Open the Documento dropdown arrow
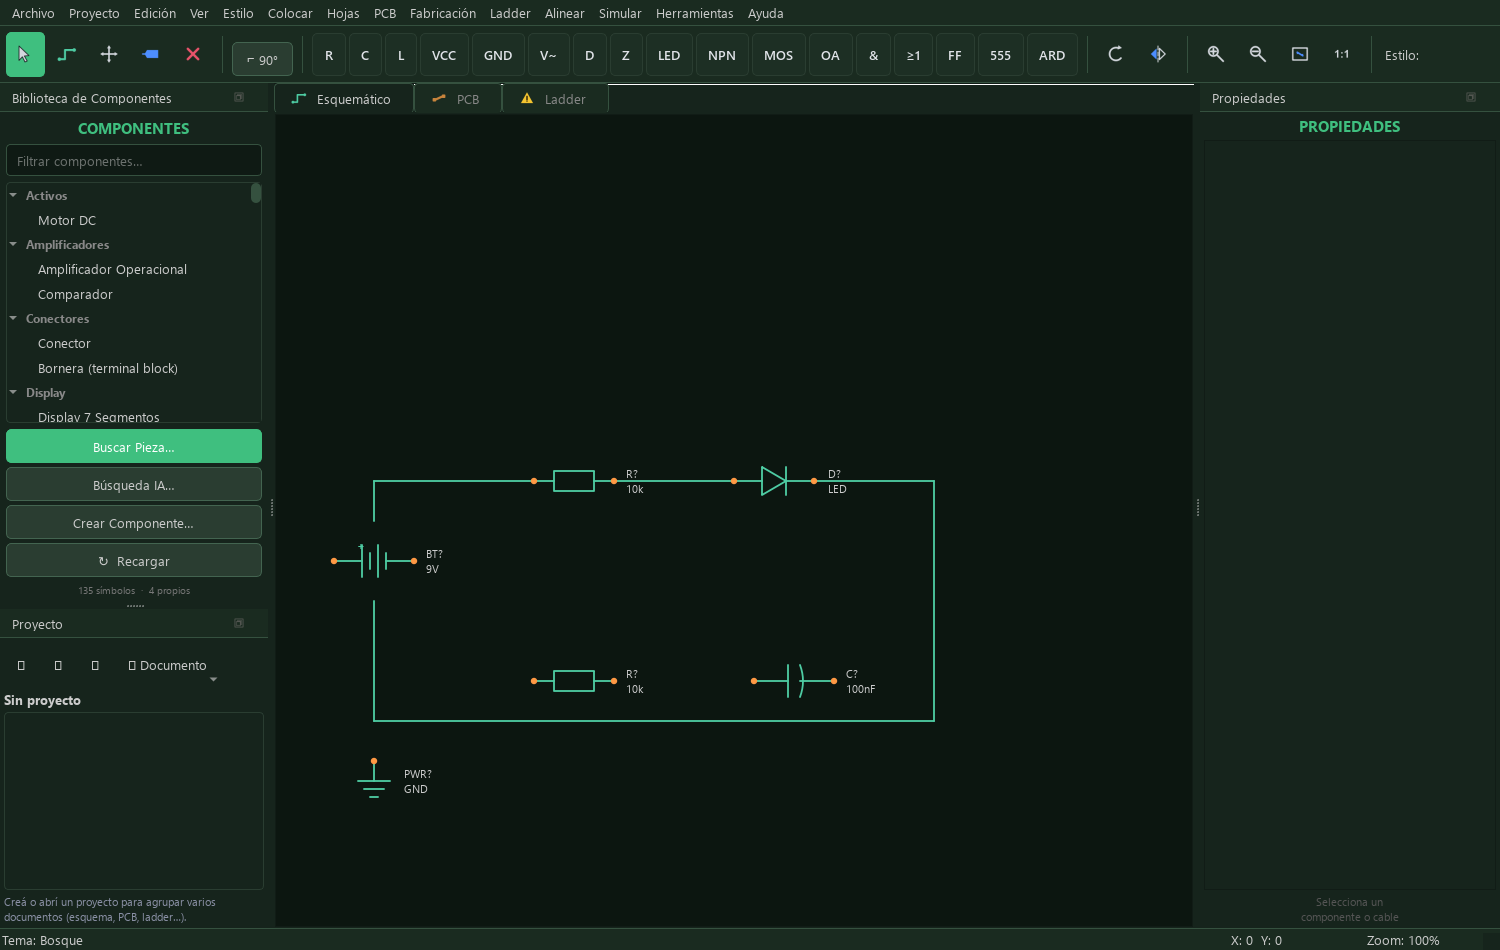Screen dimensions: 1500x950 click(x=213, y=680)
